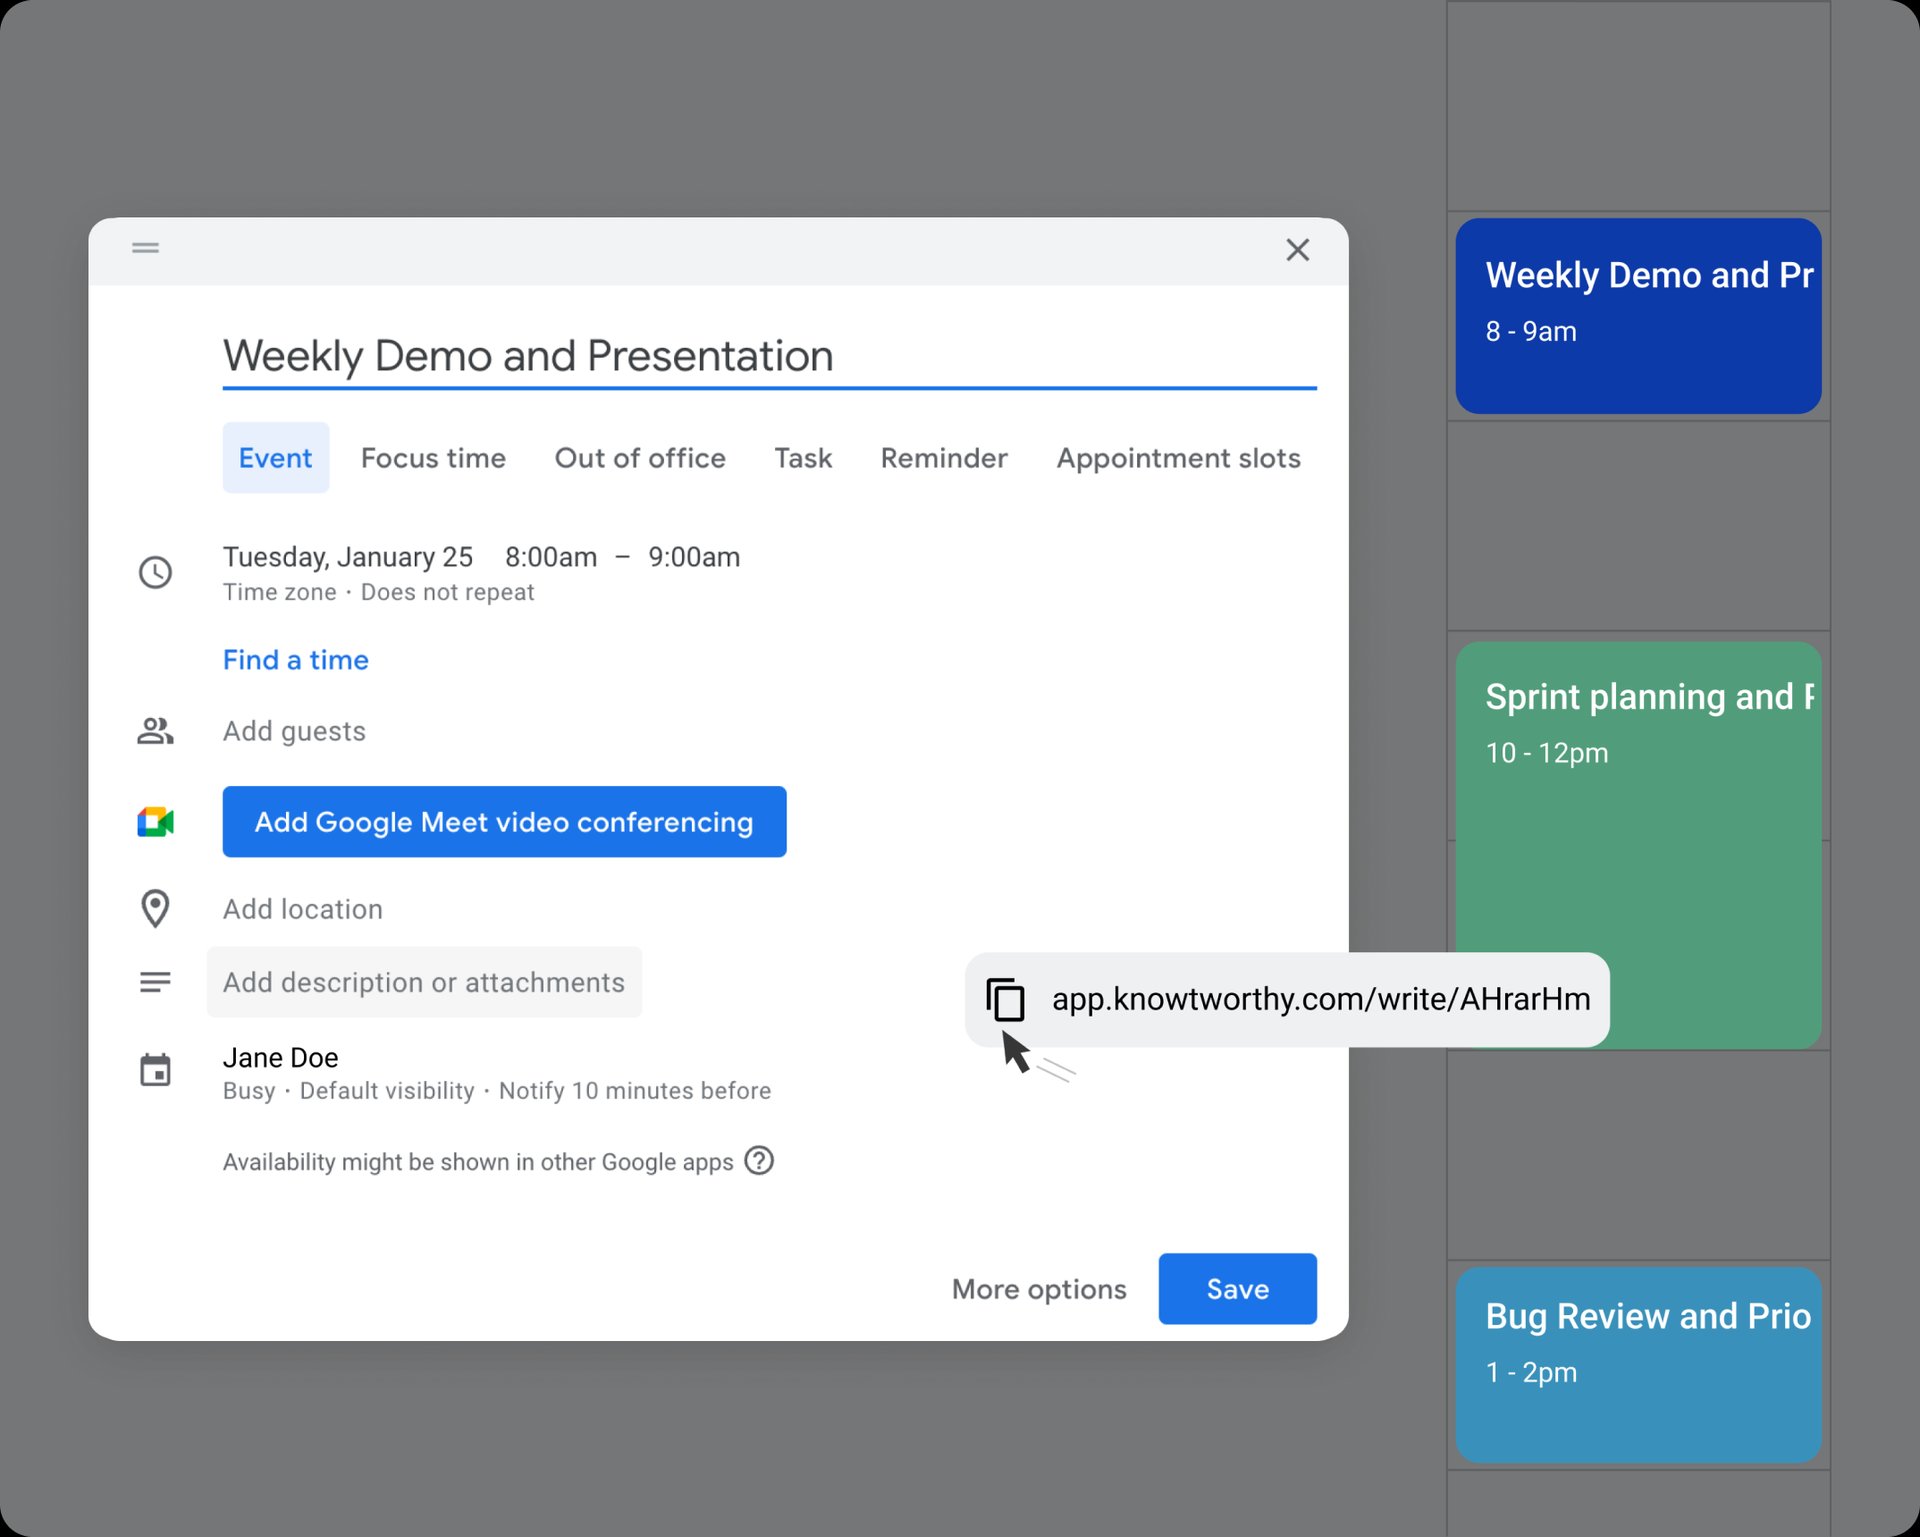Viewport: 1920px width, 1537px height.
Task: Click the clock icon beside the date
Action: 156,572
